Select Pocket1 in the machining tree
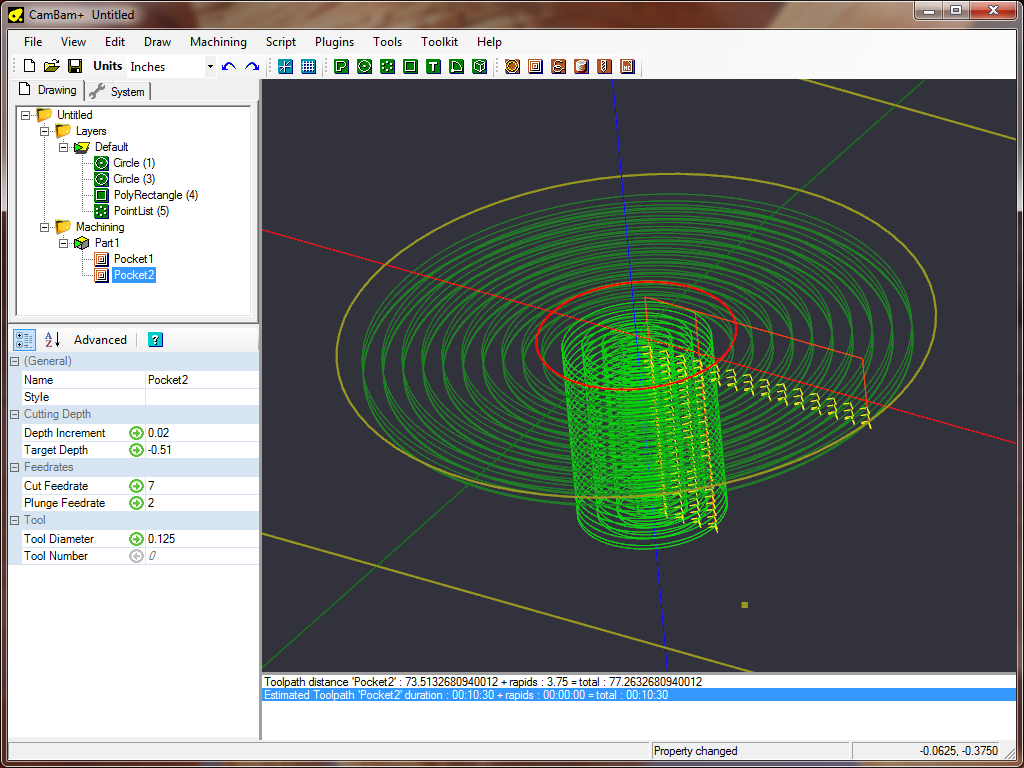Screen dimensions: 1024x768 pos(133,259)
